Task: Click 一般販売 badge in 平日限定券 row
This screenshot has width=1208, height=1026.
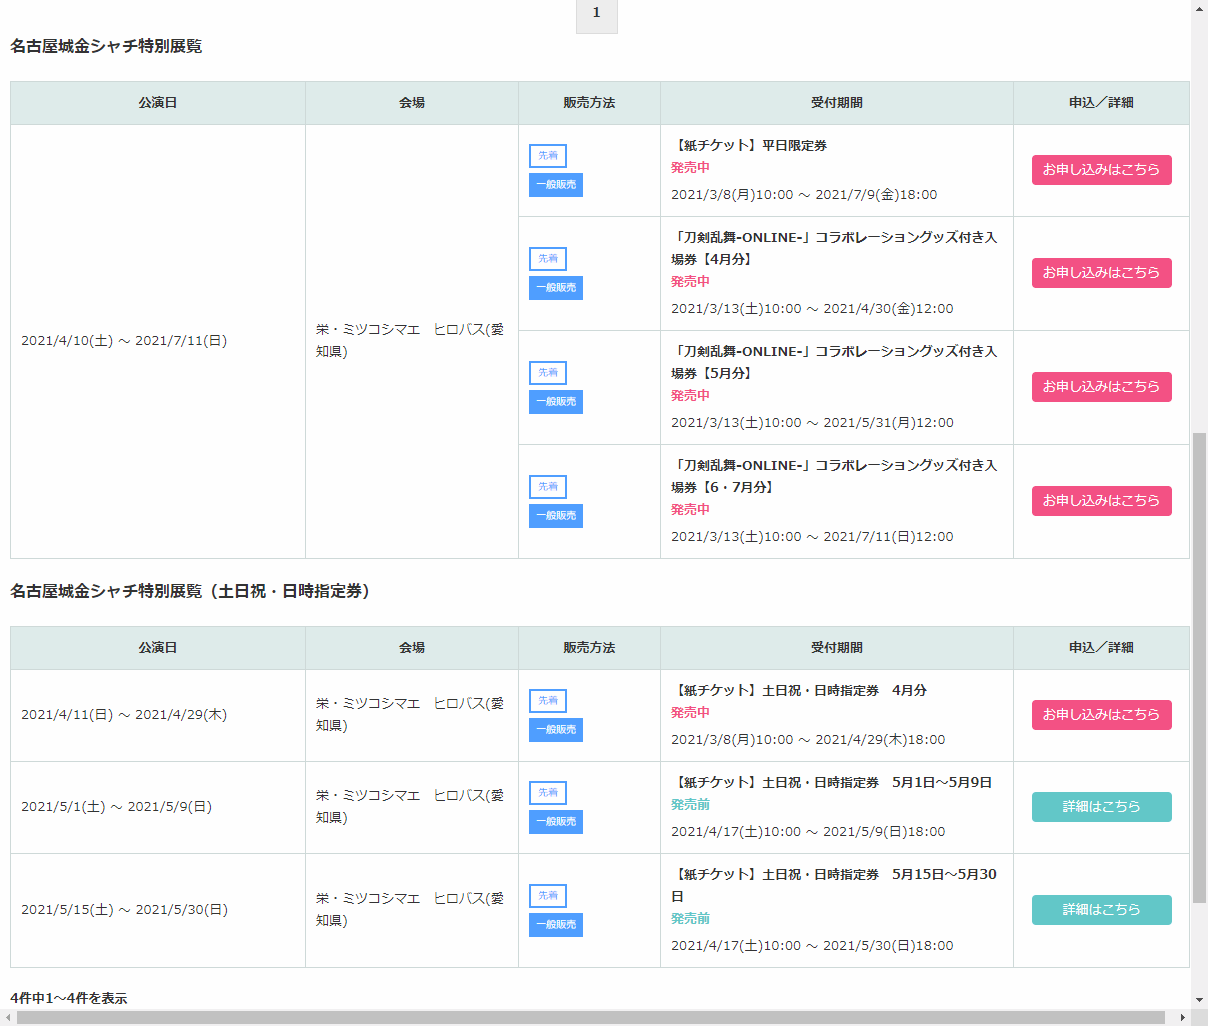Action: click(556, 185)
